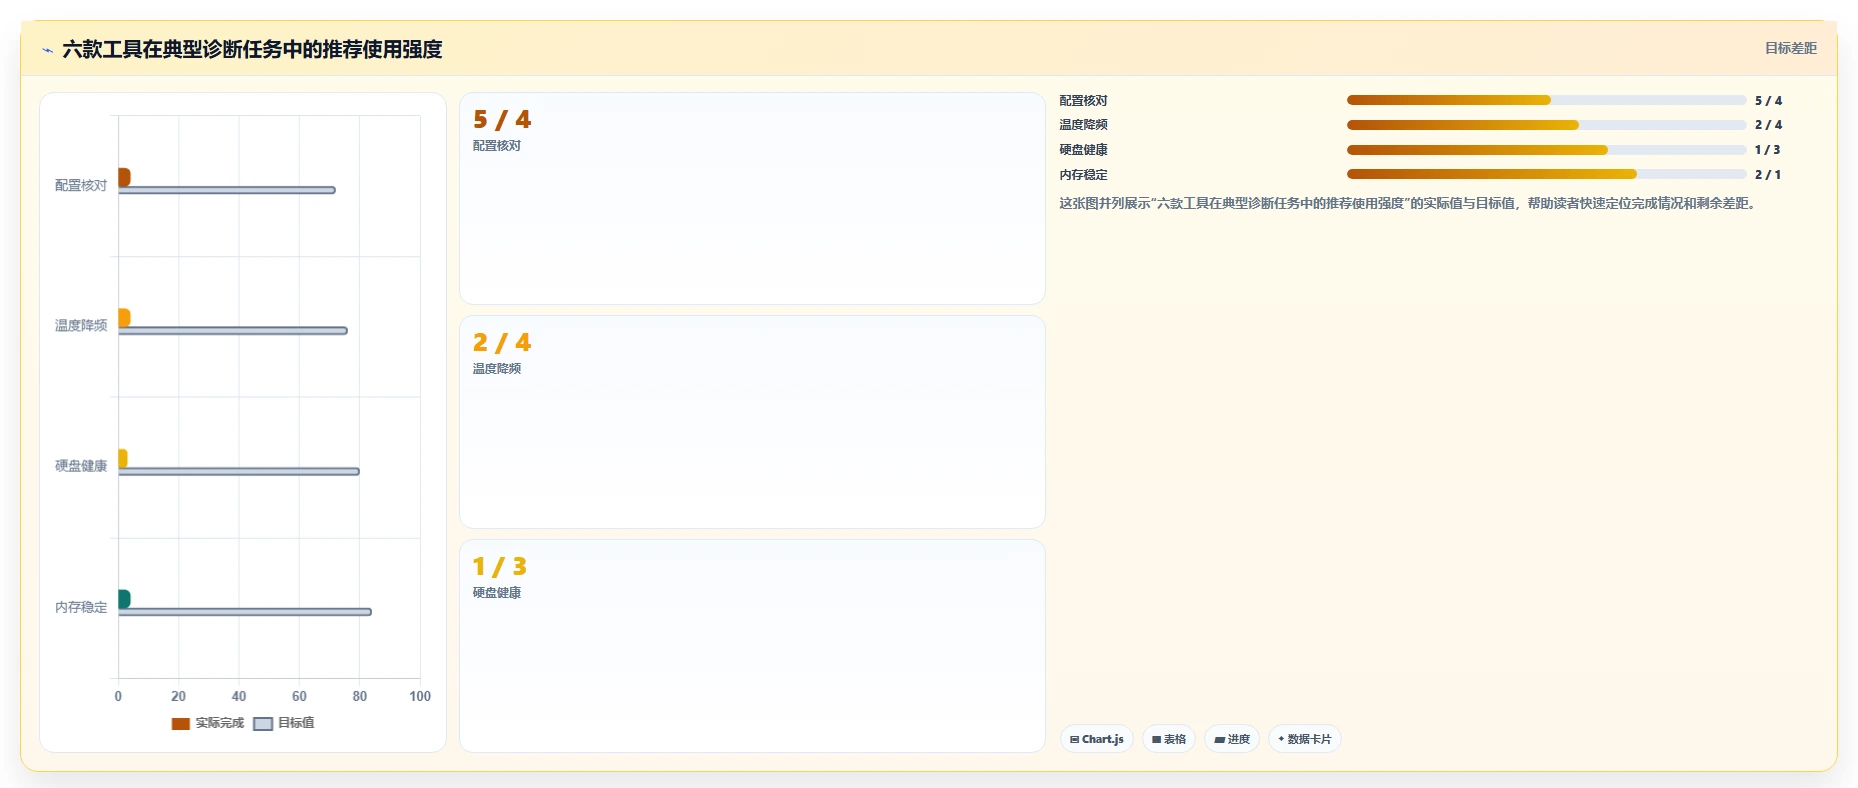Click the 温度降频 target bar in the chart
Image resolution: width=1858 pixels, height=788 pixels.
click(233, 331)
